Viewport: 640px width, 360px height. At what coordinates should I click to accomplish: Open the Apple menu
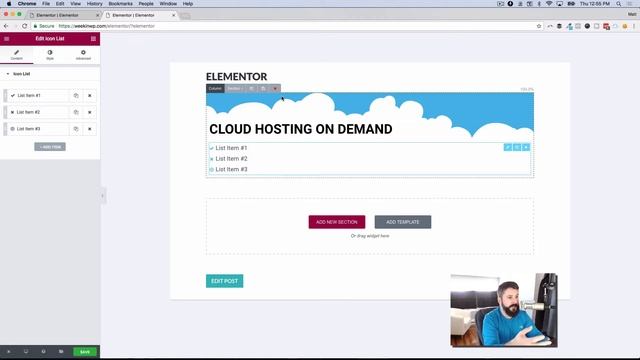pos(9,4)
